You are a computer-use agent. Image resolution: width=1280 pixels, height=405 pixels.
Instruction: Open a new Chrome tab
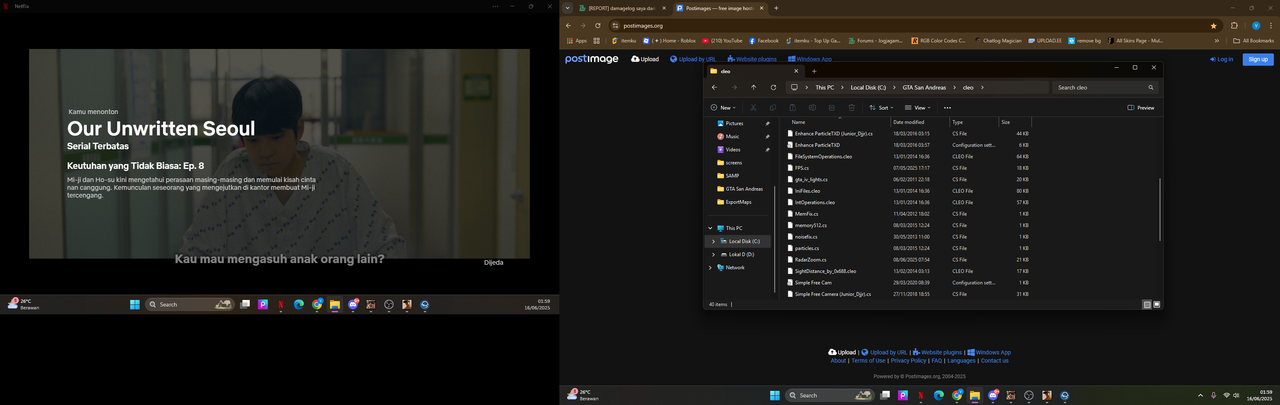point(776,8)
